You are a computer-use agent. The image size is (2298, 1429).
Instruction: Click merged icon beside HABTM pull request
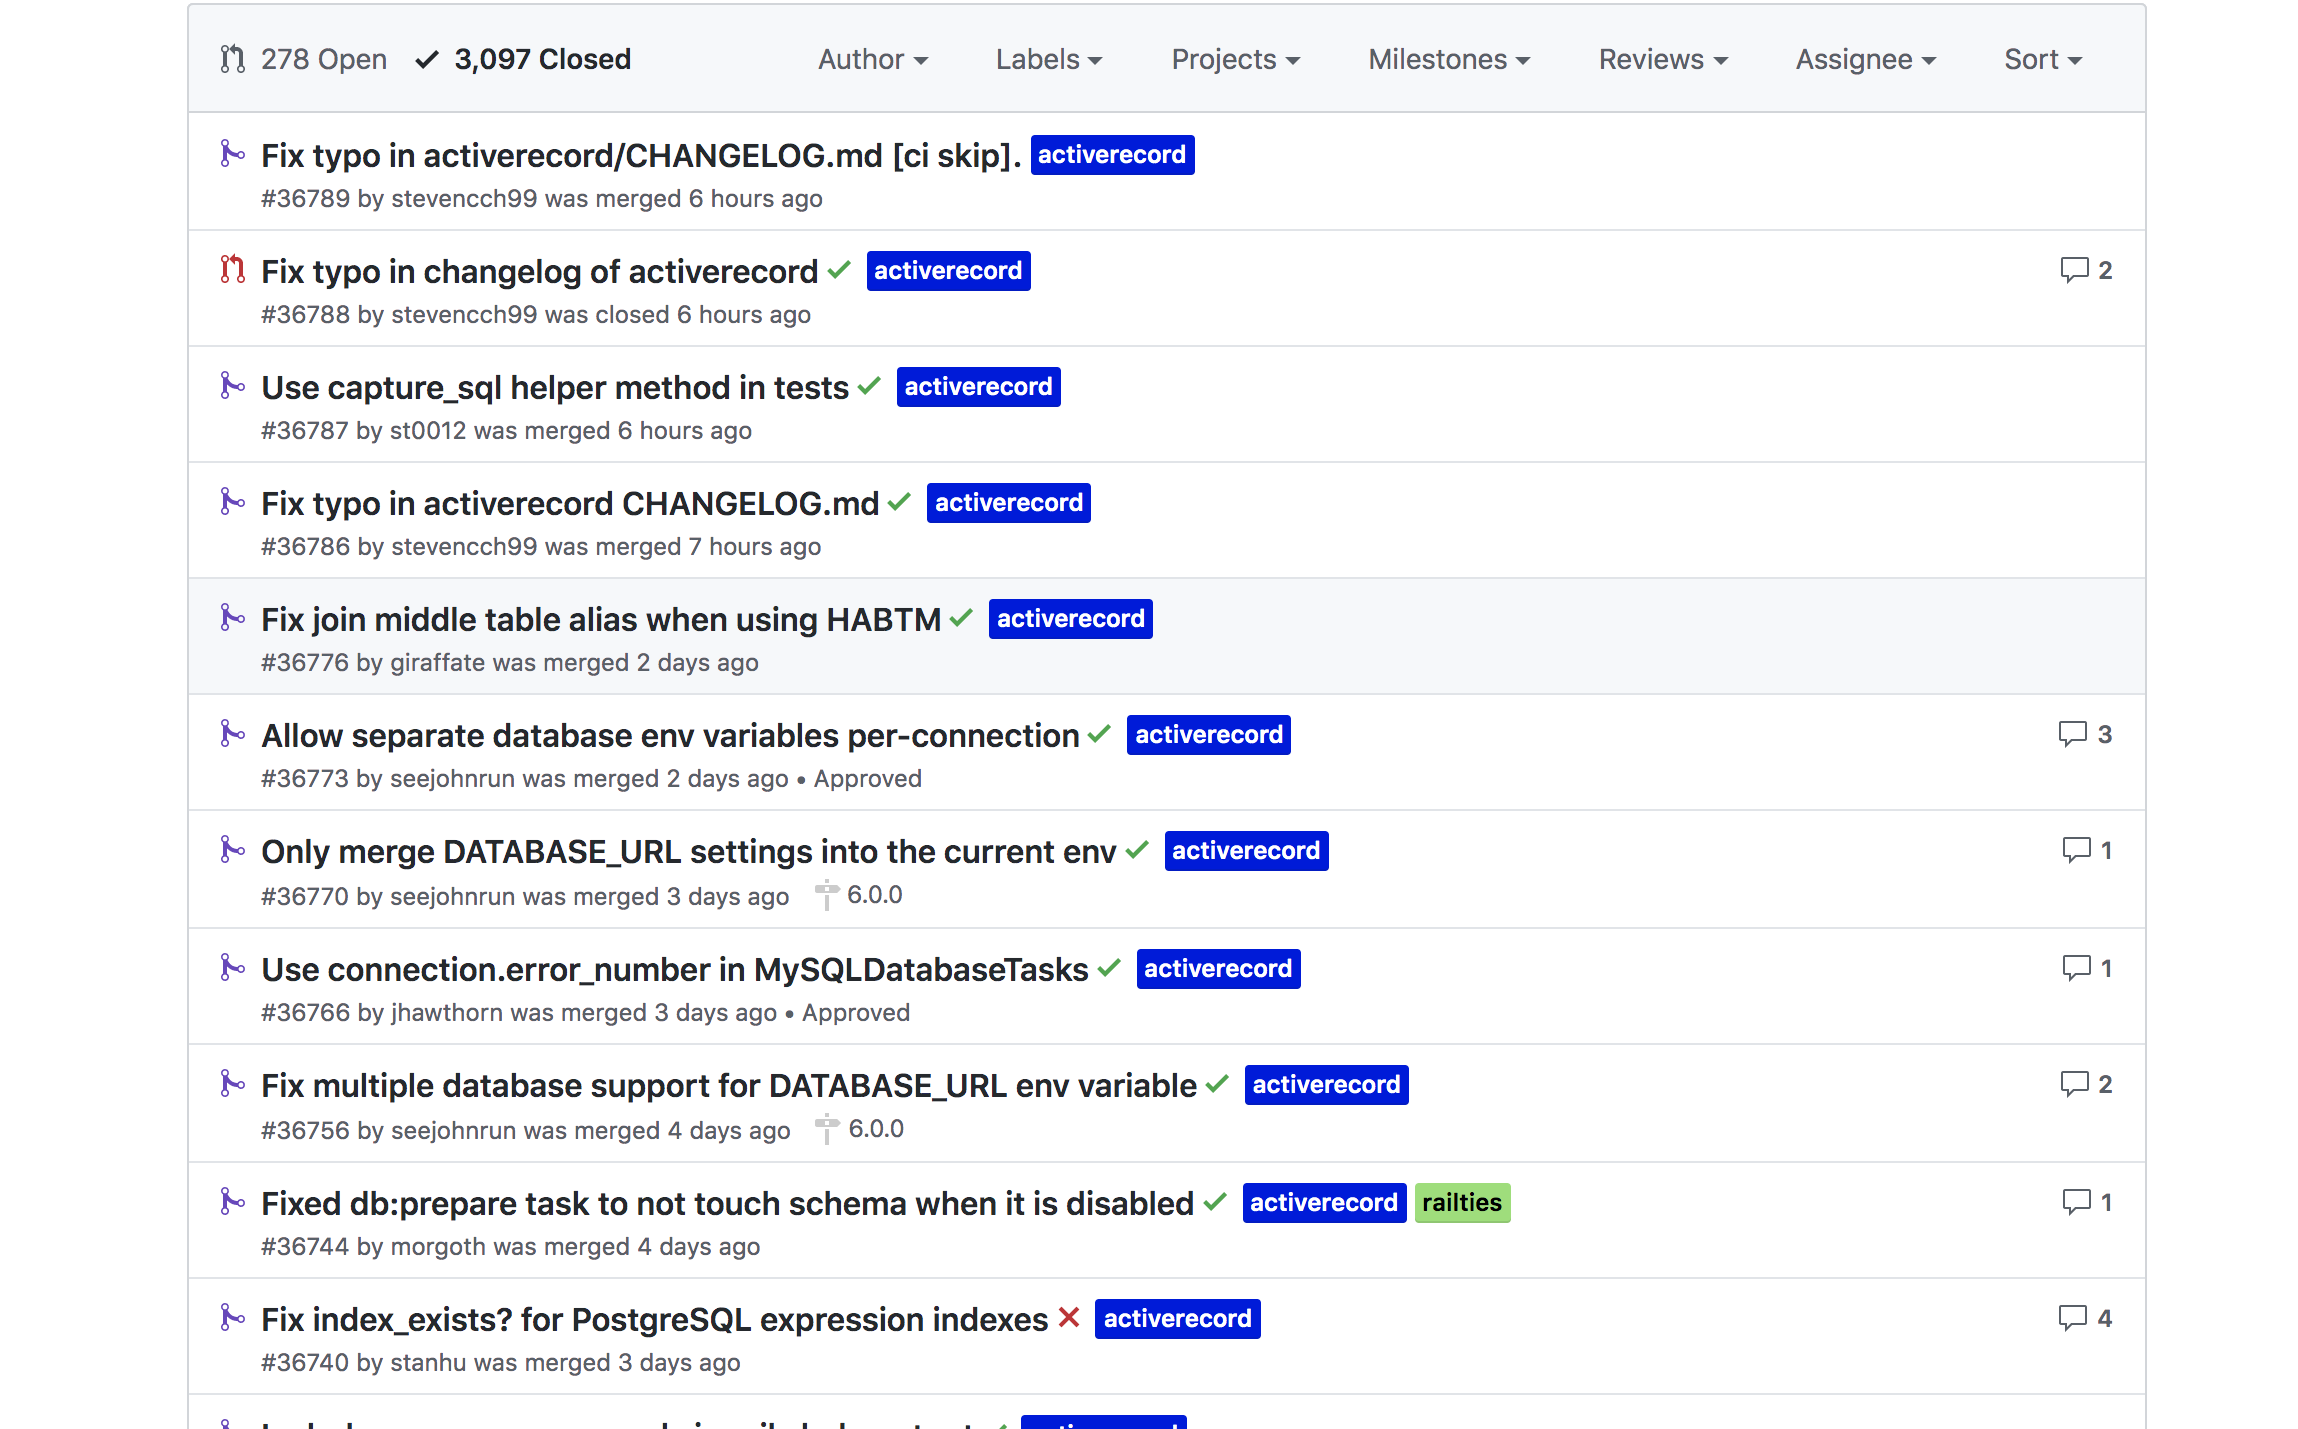[232, 618]
